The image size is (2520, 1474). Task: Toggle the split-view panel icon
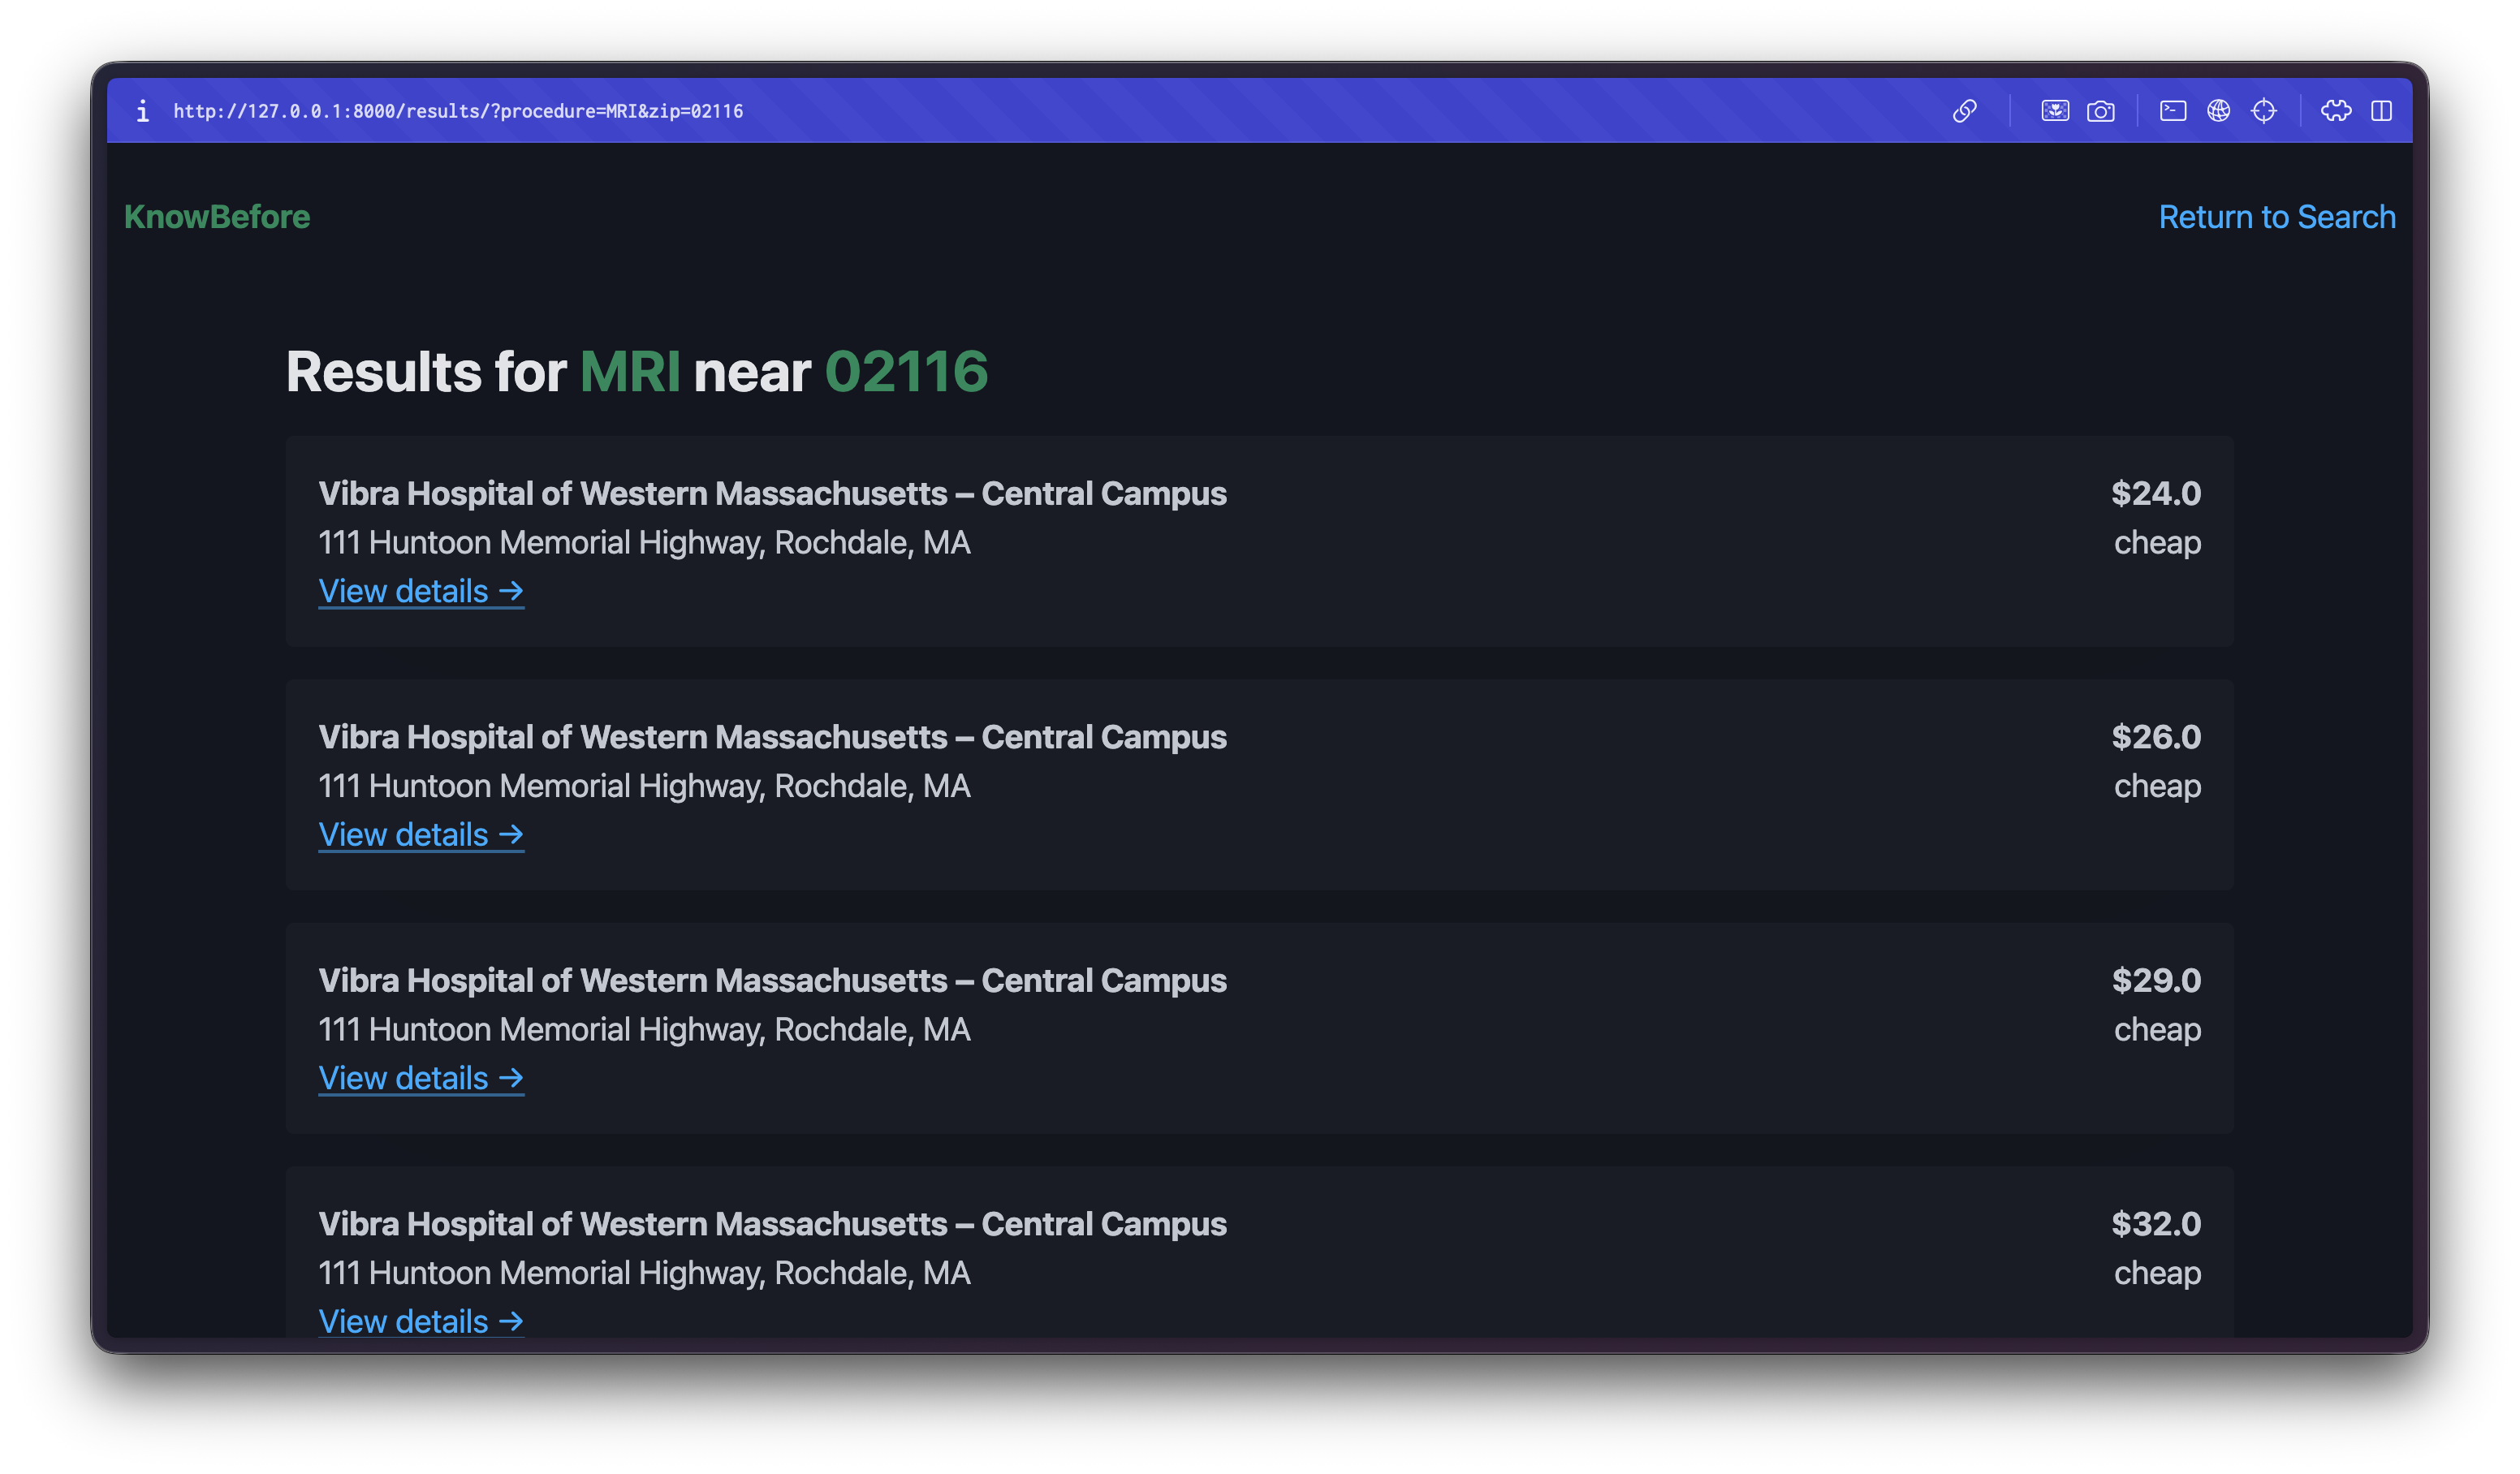[x=2381, y=111]
